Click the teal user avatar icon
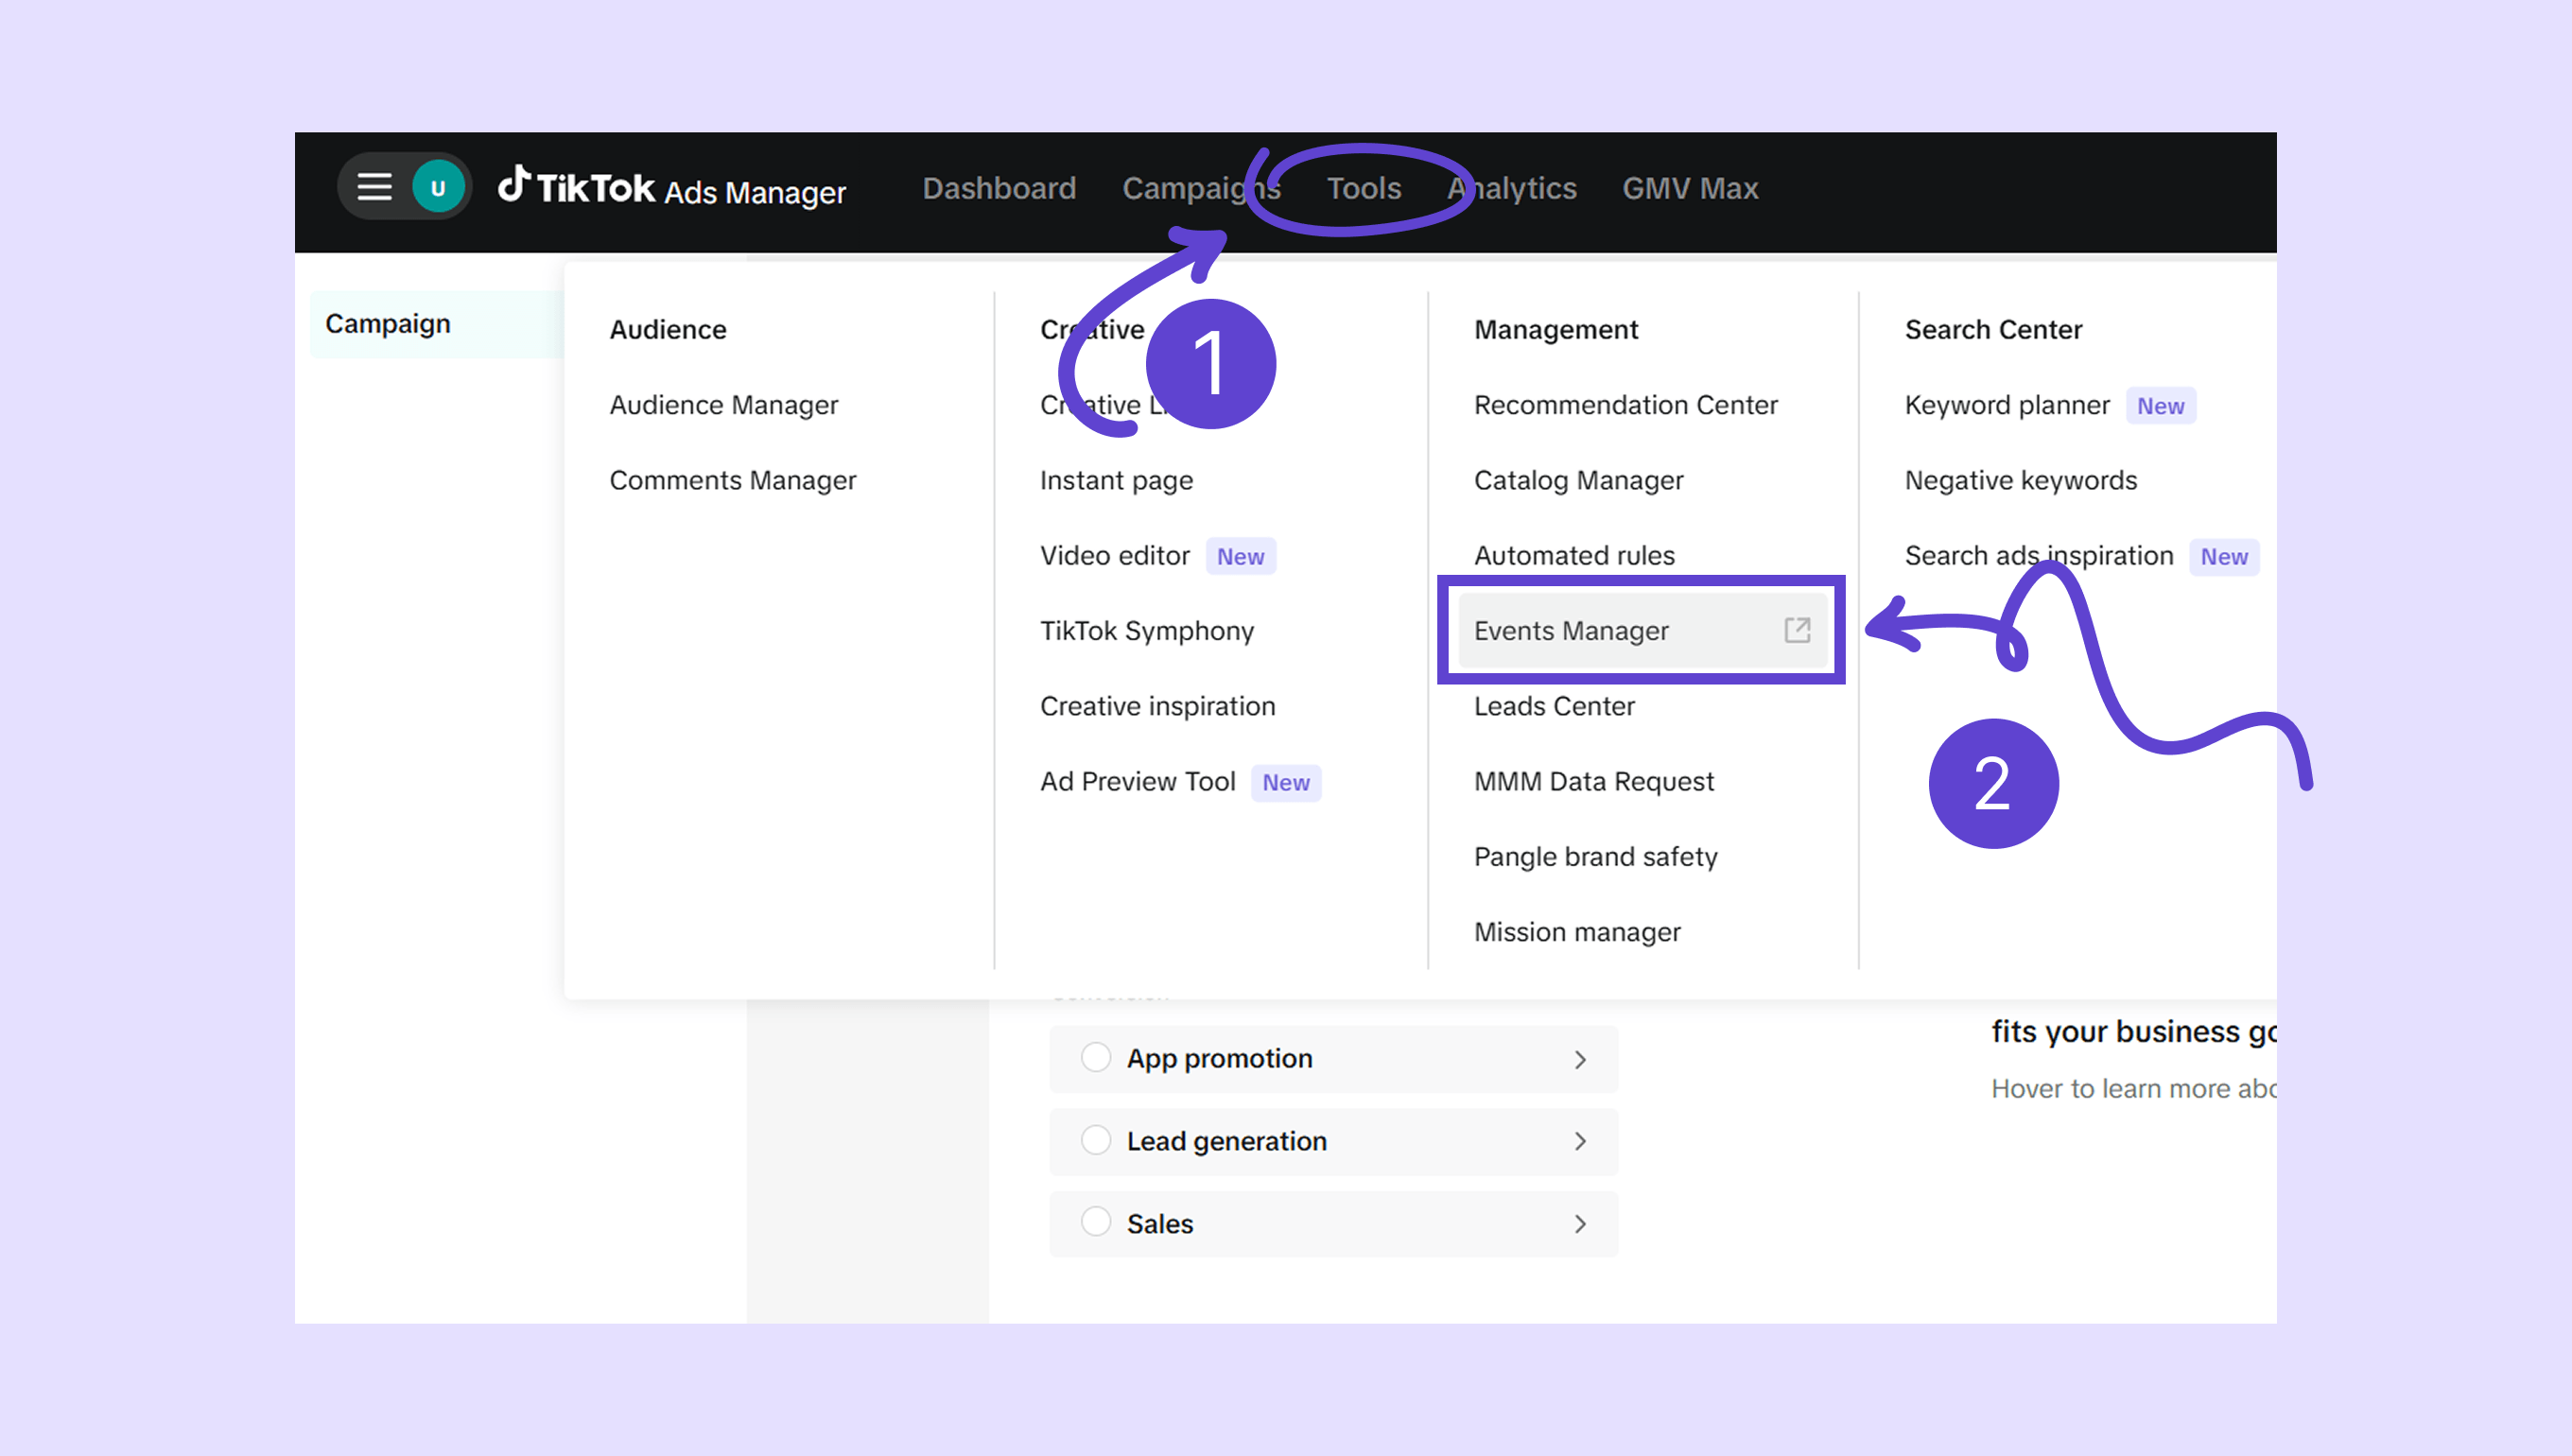Screen dimensions: 2572x1456 pyautogui.click(x=438, y=187)
